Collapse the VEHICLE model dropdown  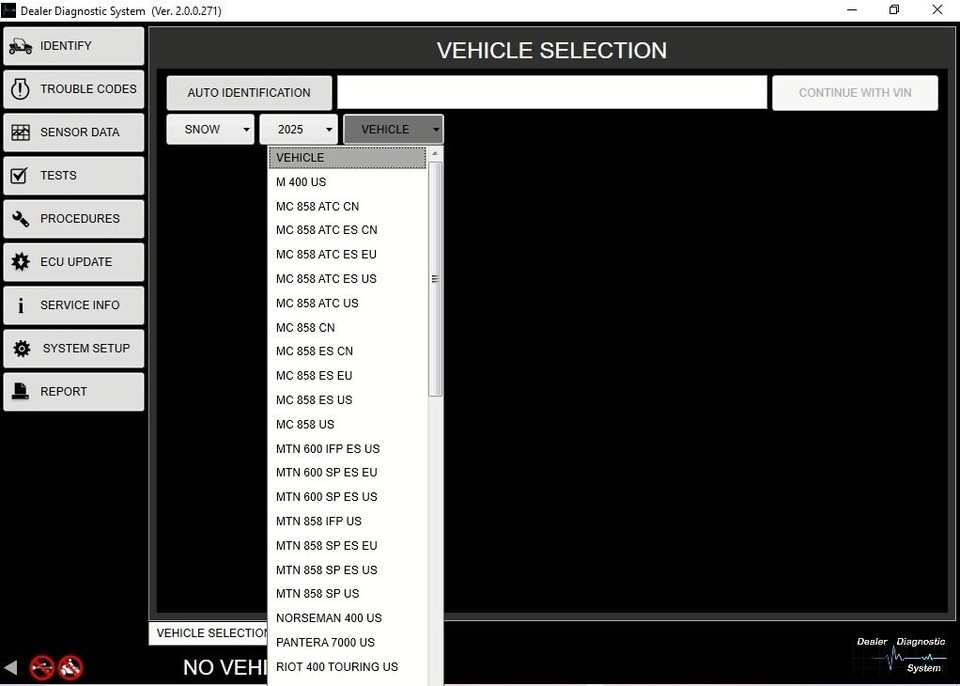(x=393, y=128)
